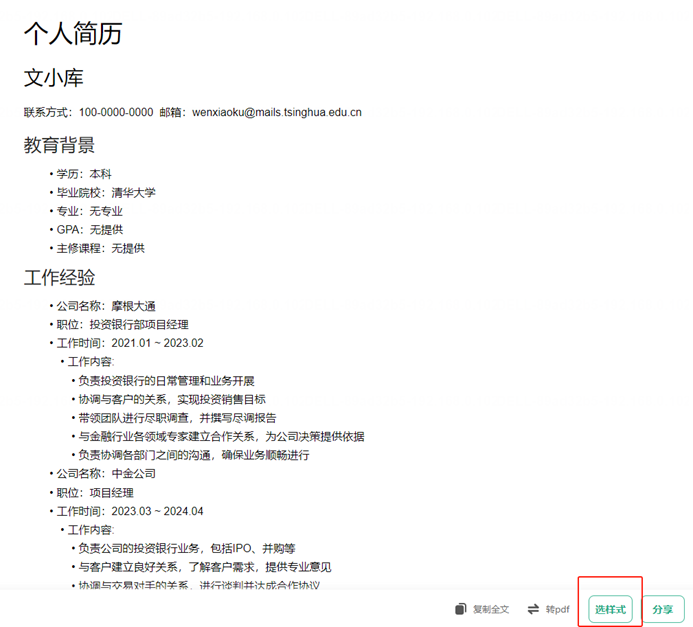The height and width of the screenshot is (627, 693).
Task: Click the phone number 100-0000-0000
Action: [x=116, y=112]
